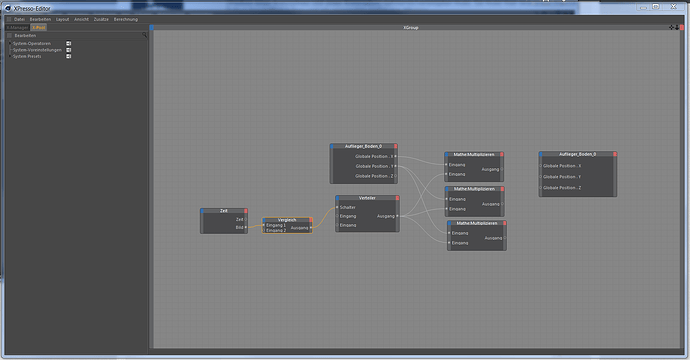Click Cinema 4D icon in XPresso-Editor title bar

[7, 8]
